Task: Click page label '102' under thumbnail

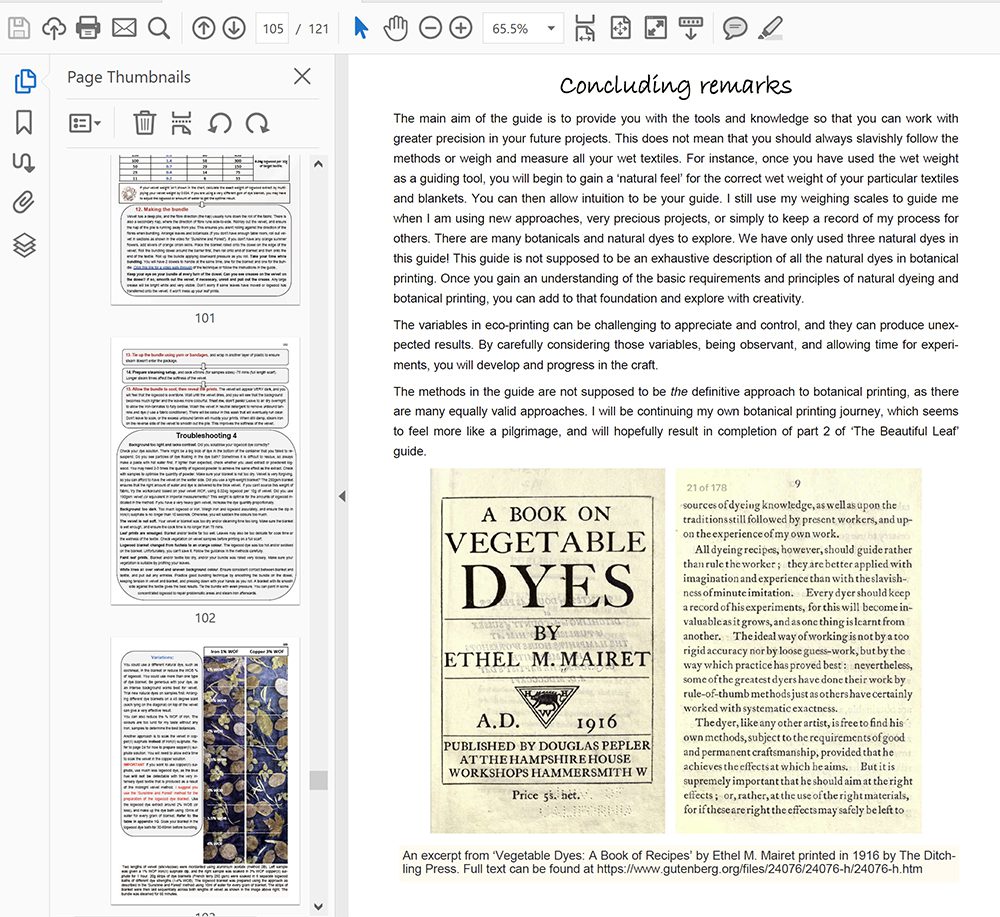Action: click(x=205, y=617)
